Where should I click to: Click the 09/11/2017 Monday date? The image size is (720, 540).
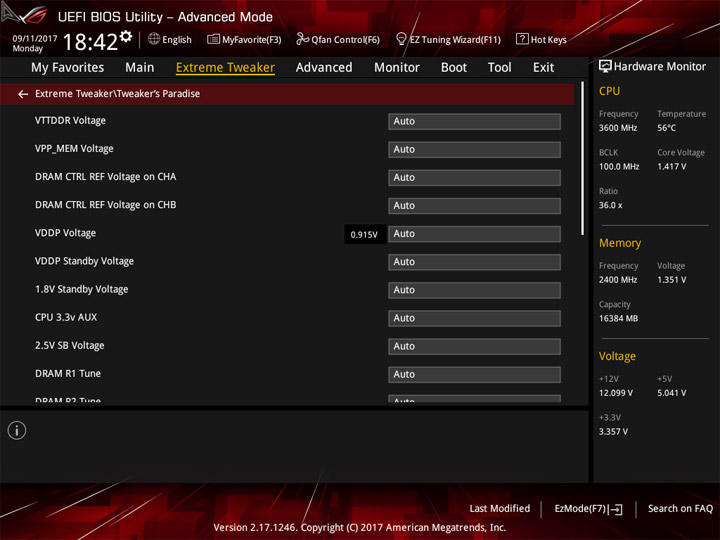pyautogui.click(x=34, y=43)
